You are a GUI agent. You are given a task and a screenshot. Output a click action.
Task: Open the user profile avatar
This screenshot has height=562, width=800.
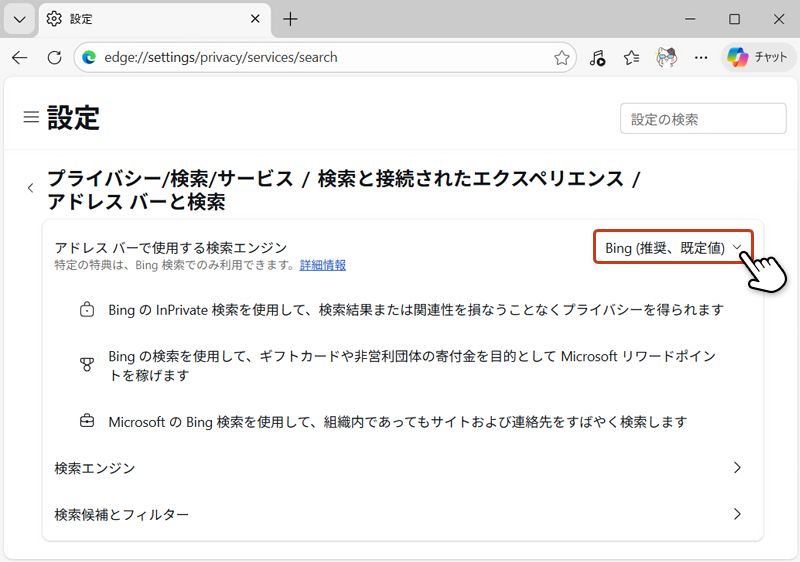click(x=666, y=58)
